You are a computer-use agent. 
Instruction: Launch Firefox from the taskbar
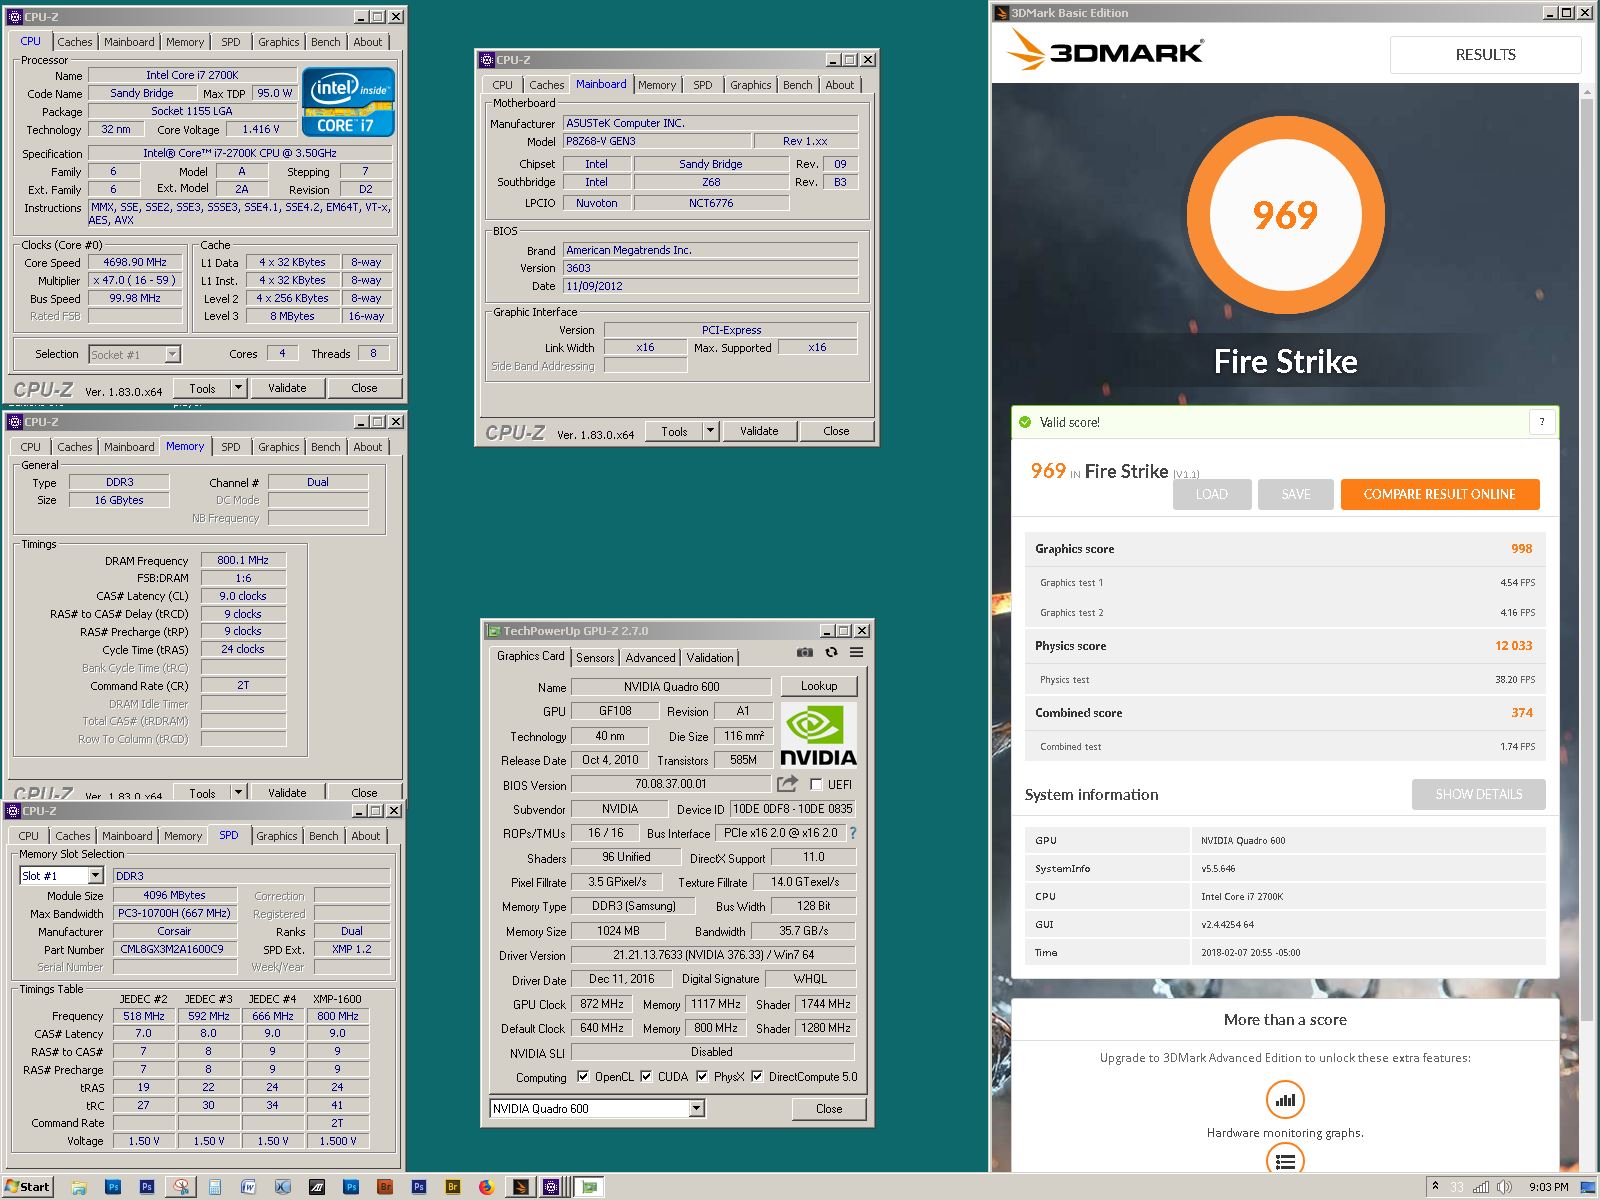pos(486,1187)
